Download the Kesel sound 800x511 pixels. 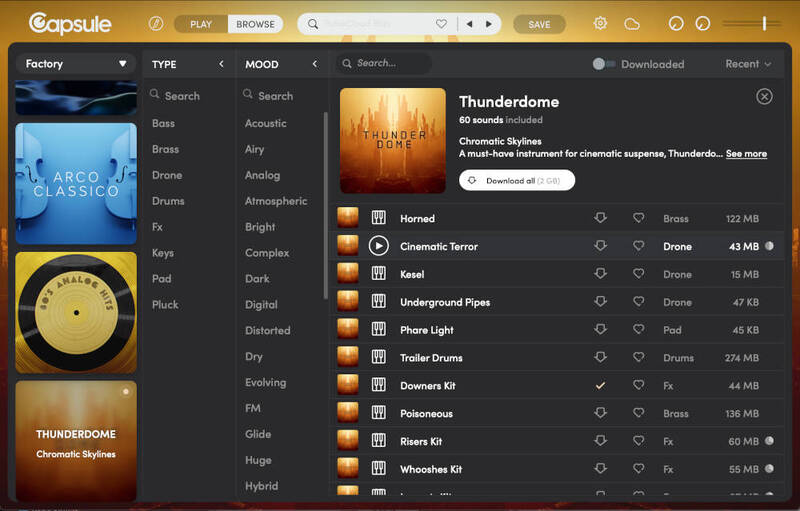click(601, 273)
